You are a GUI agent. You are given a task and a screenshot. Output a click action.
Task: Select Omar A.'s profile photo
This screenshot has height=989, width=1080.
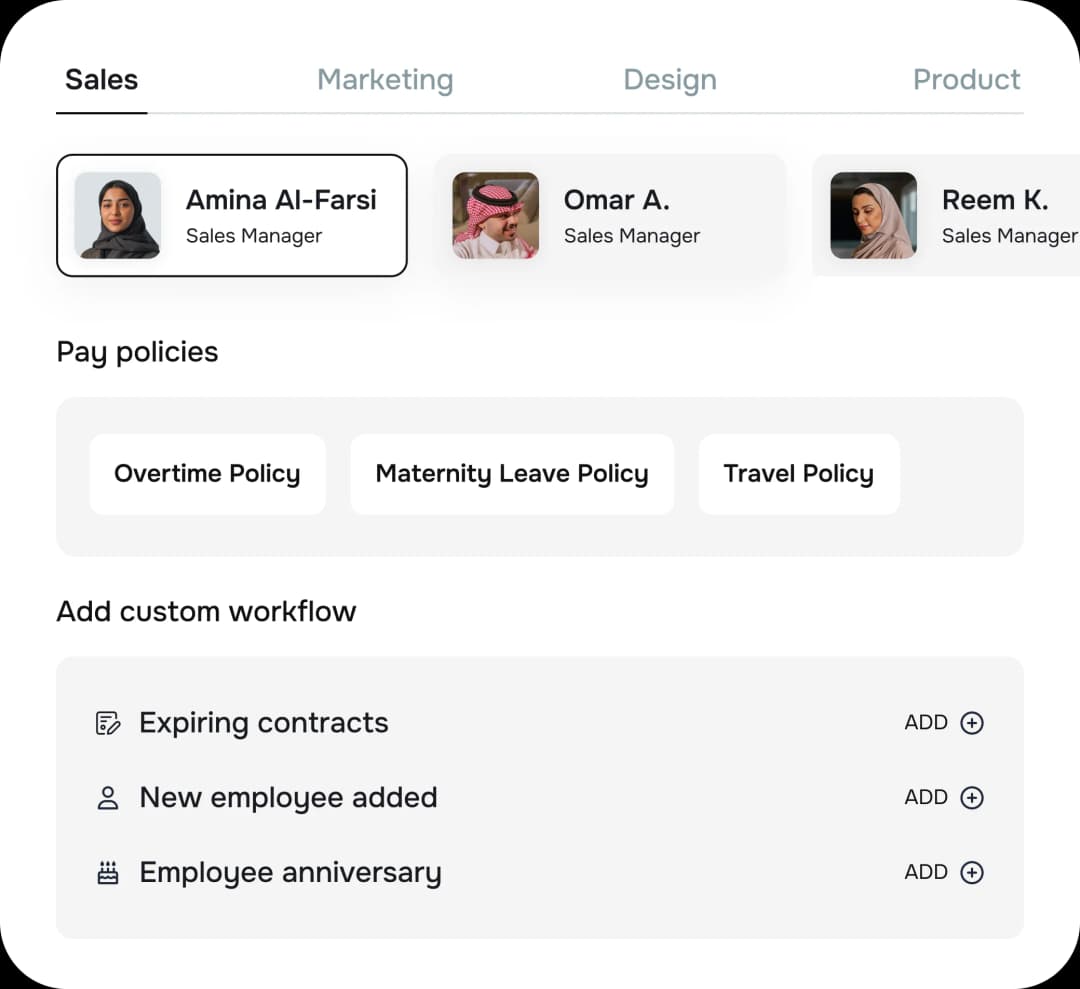(x=495, y=215)
